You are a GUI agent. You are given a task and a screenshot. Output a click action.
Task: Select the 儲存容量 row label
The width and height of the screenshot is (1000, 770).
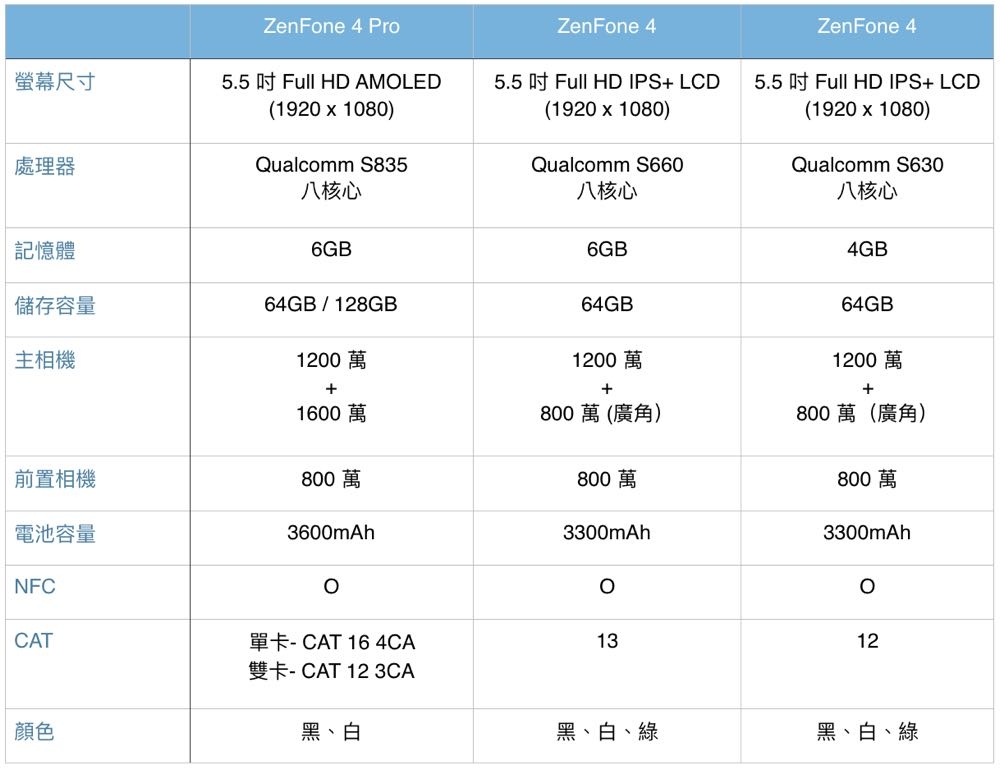55,306
